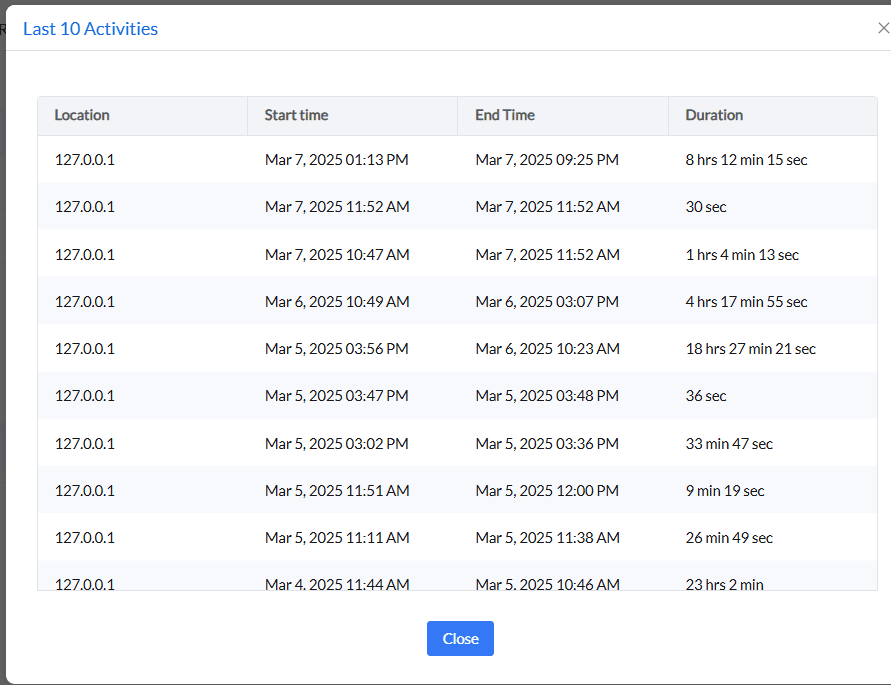Select end time Mar 5, 2025 11:38 AM
Screen dimensions: 891x685
[x=547, y=538]
